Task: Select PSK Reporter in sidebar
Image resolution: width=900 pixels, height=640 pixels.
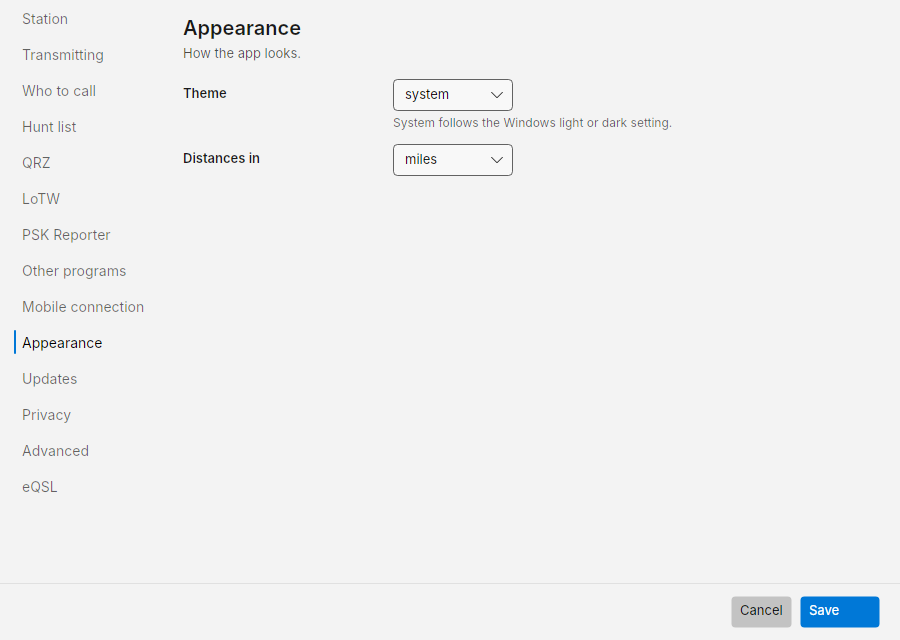Action: (66, 235)
